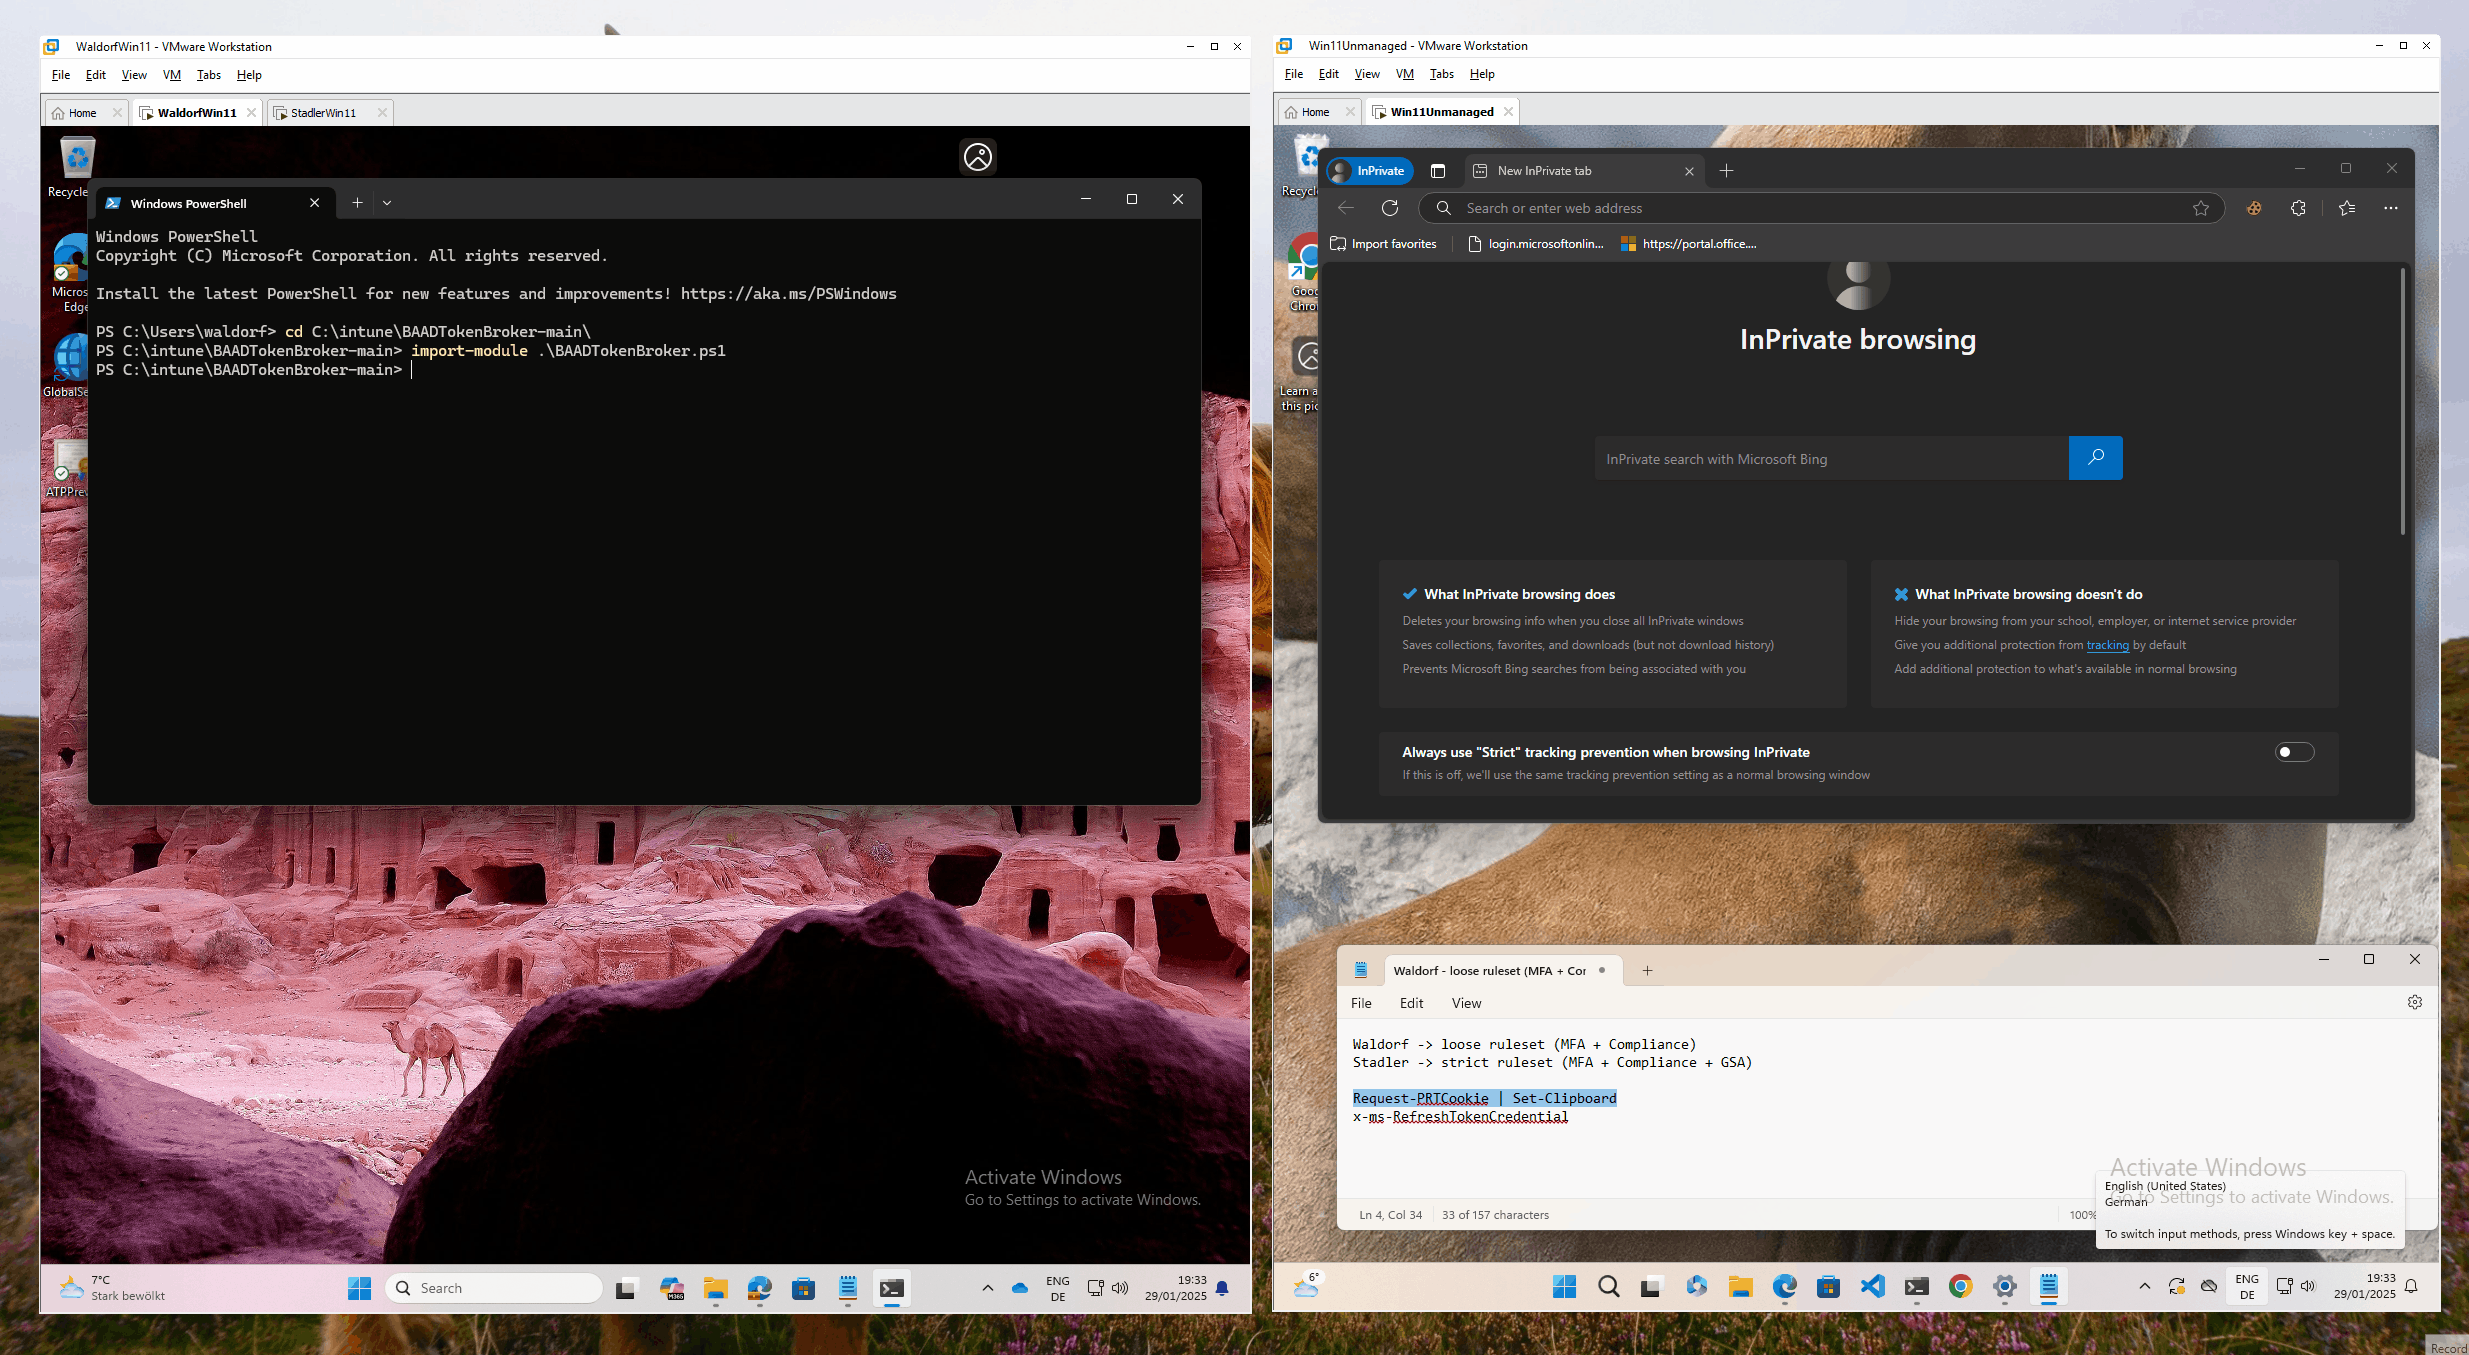
Task: Toggle Strict tracking prevention switch
Action: (2294, 752)
